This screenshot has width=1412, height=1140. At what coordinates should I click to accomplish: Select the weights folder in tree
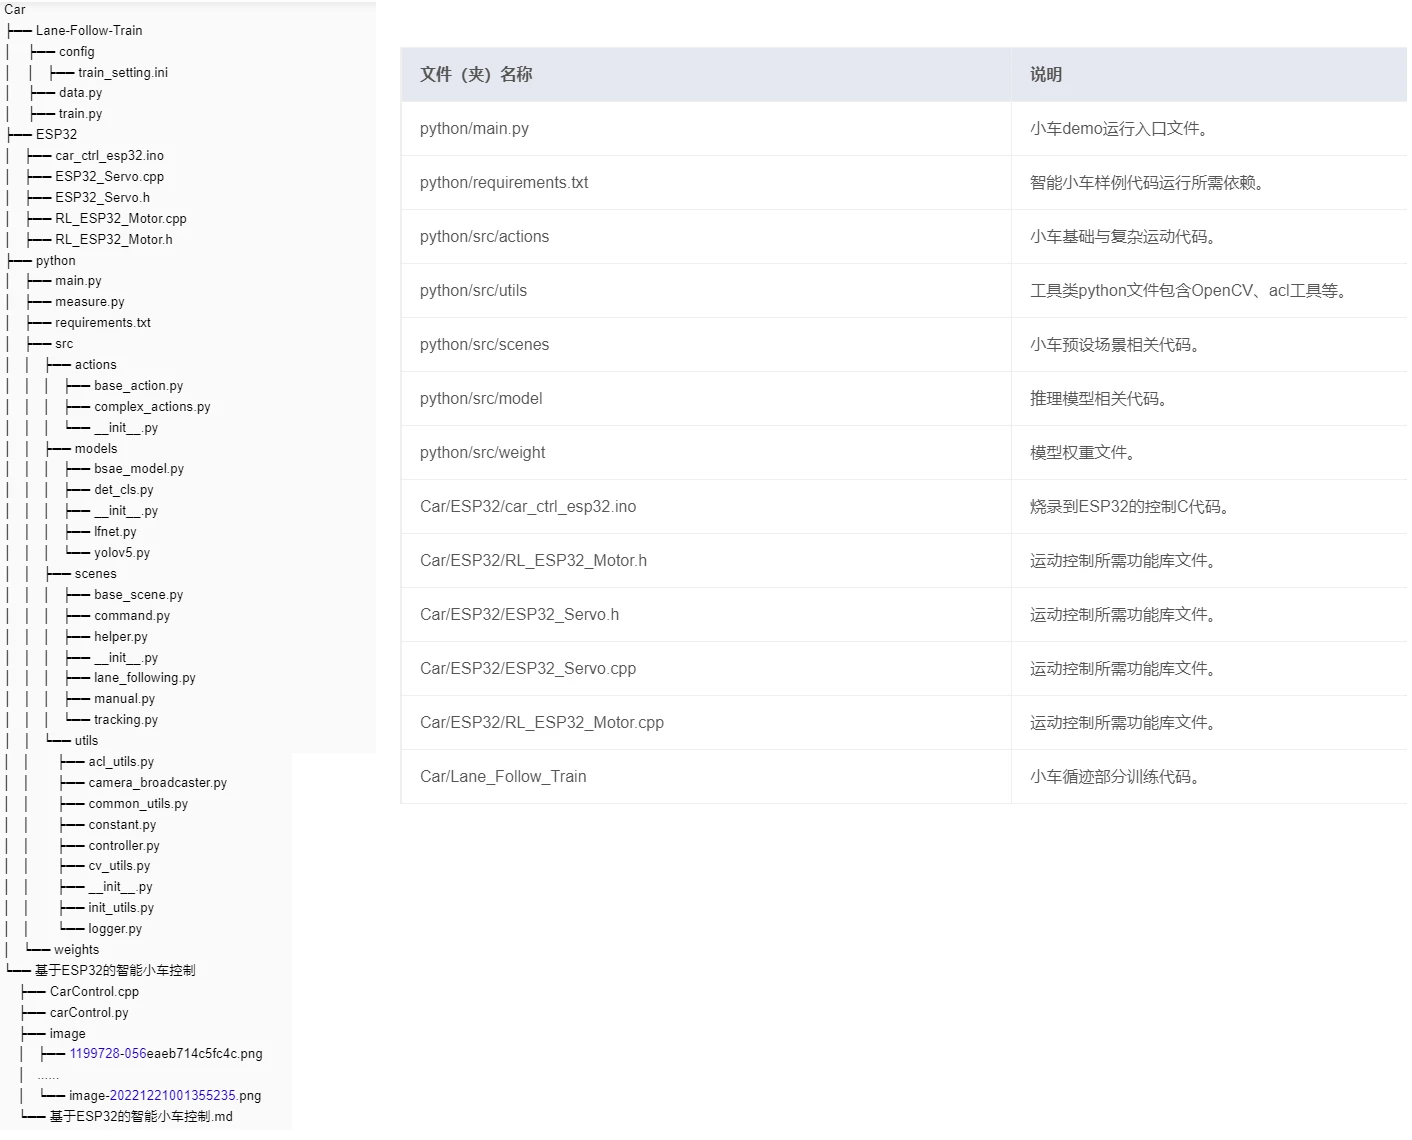[76, 949]
